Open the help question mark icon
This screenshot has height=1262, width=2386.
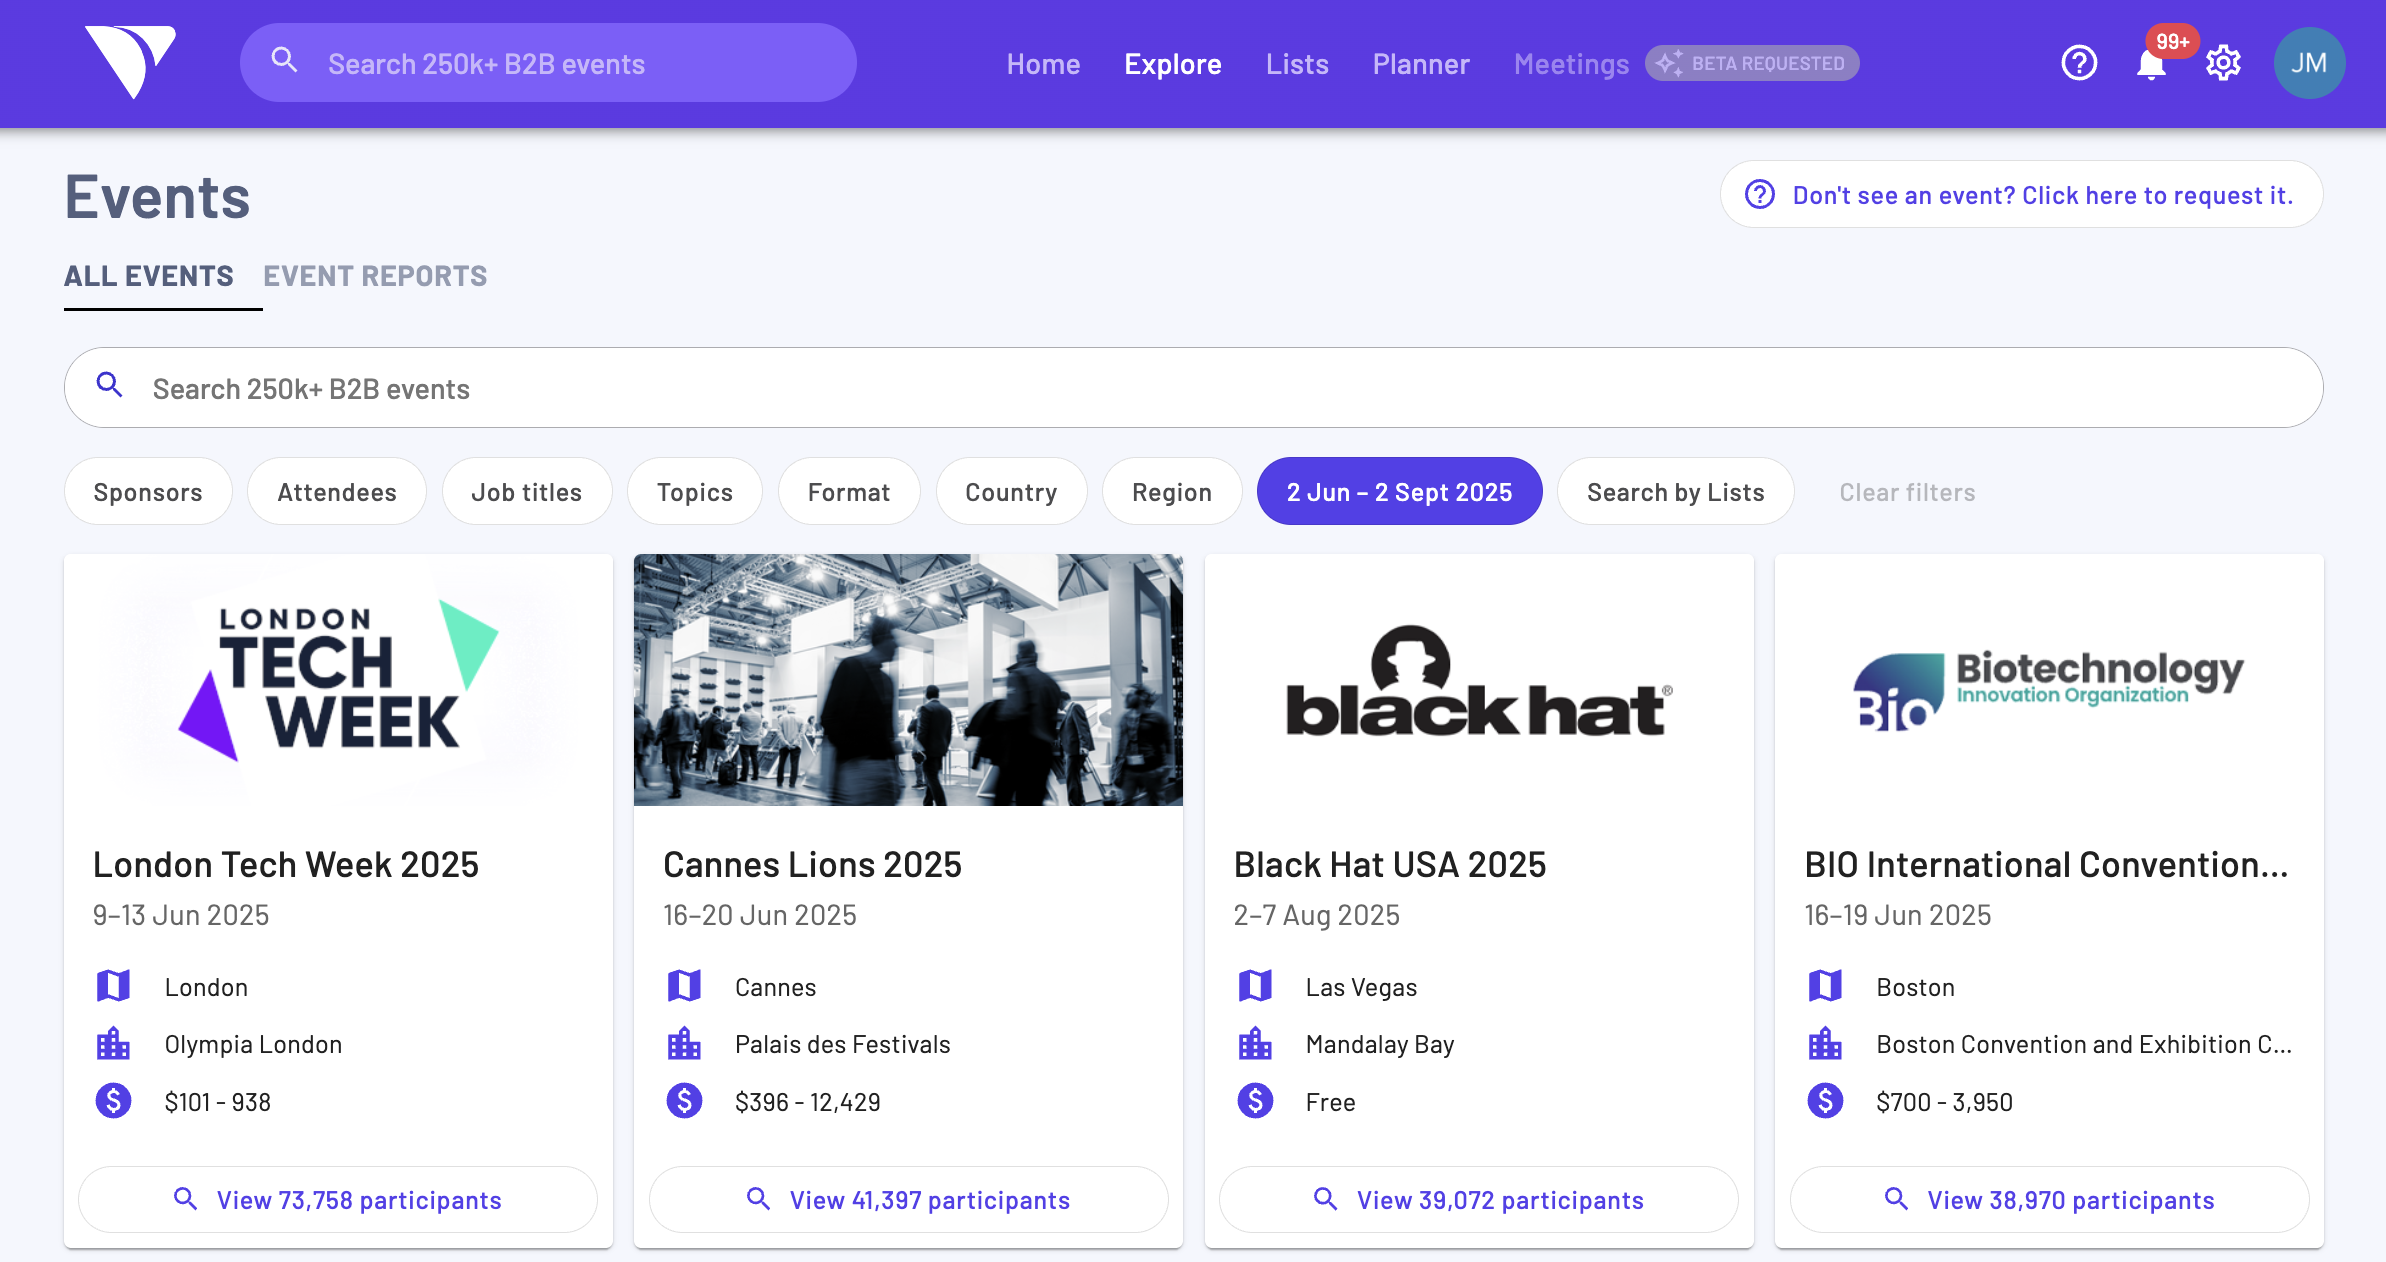pos(2079,63)
